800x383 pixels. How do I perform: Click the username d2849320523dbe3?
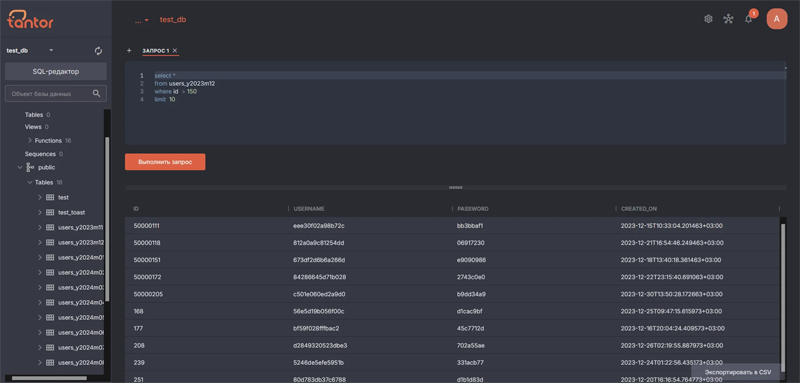tap(320, 345)
